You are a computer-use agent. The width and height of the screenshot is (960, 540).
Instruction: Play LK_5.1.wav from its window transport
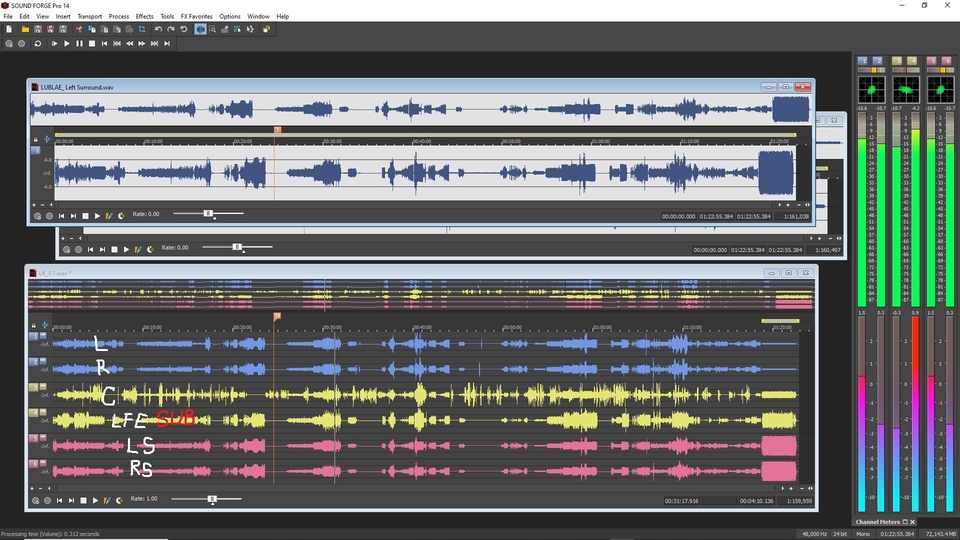[x=95, y=500]
